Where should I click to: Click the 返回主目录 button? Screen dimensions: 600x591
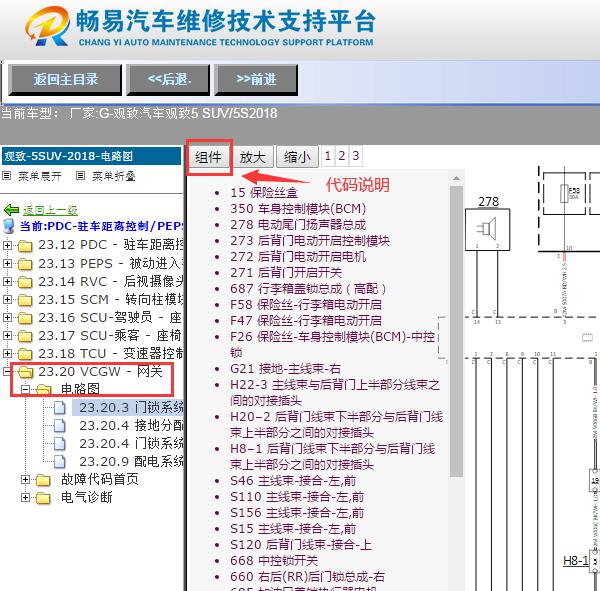[65, 80]
